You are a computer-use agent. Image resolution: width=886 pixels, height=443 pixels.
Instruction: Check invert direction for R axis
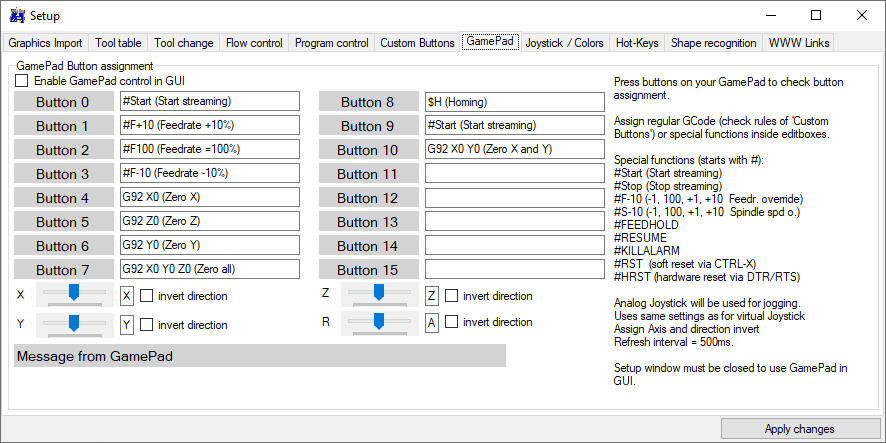pos(452,322)
